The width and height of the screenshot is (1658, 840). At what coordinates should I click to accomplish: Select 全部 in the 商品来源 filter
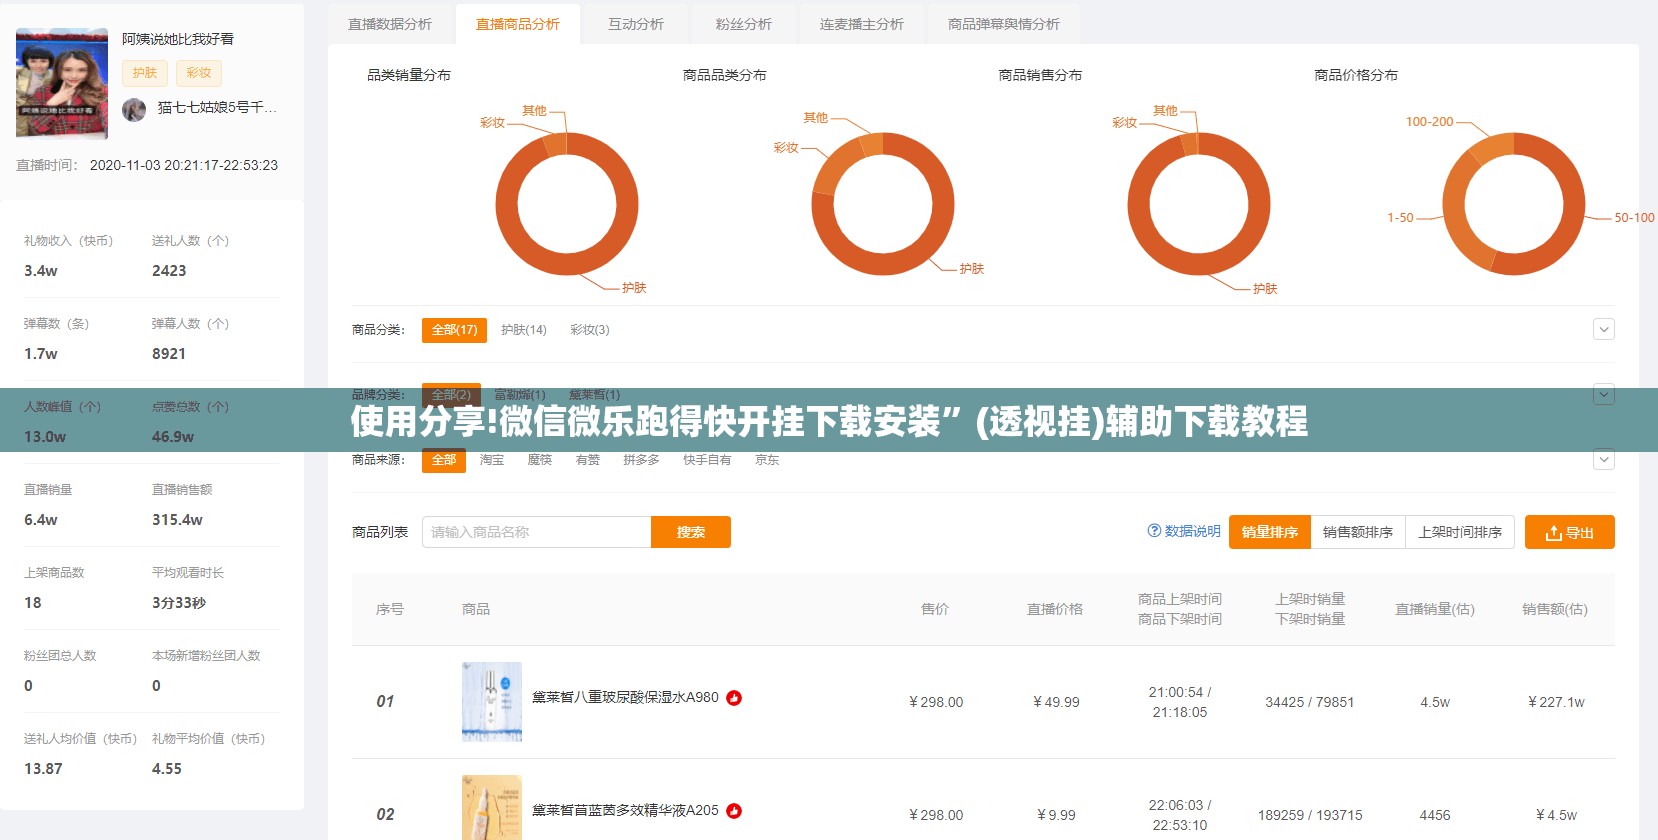(444, 460)
